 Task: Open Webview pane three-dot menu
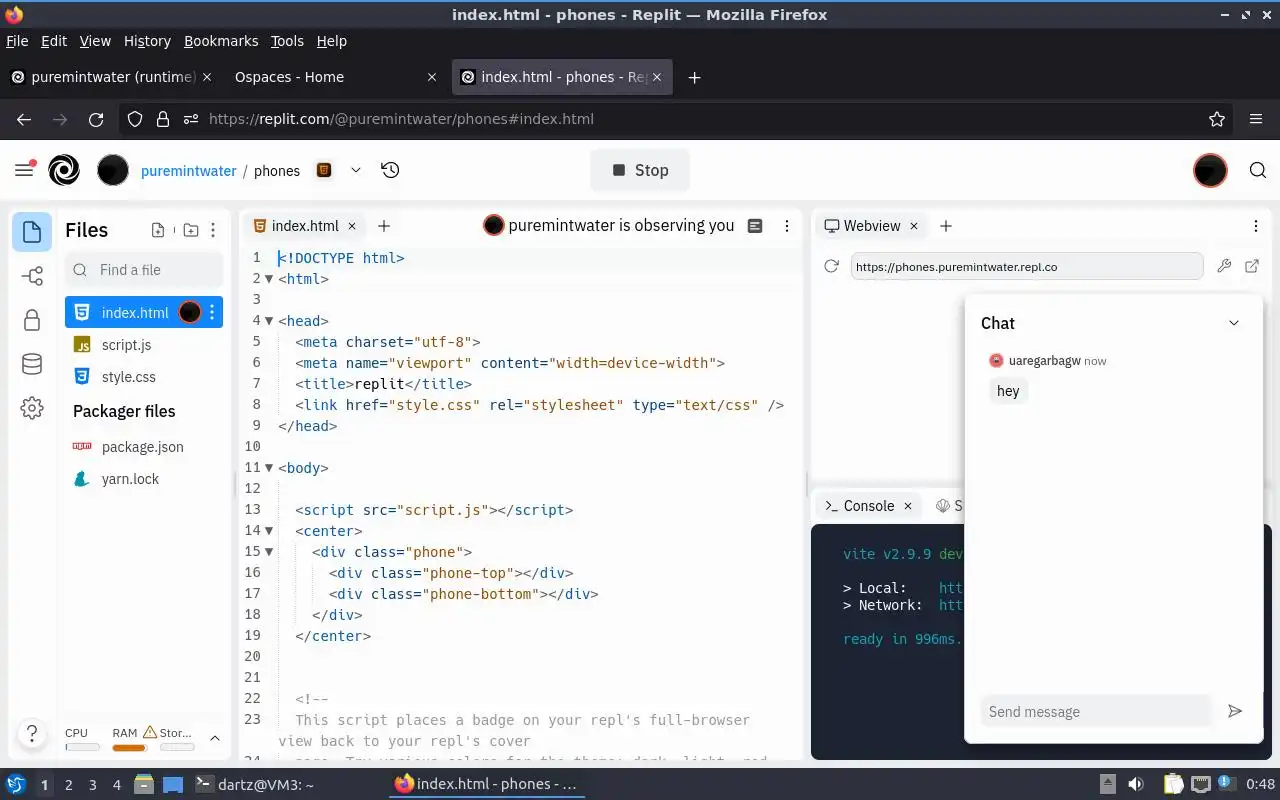click(1256, 226)
